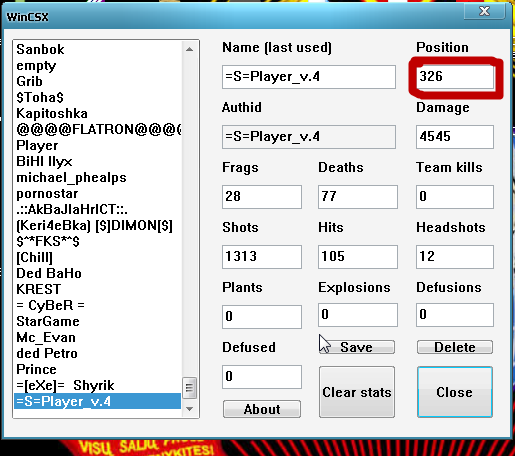515x456 pixels.
Task: Close the WinCSX window with X button
Action: click(484, 11)
